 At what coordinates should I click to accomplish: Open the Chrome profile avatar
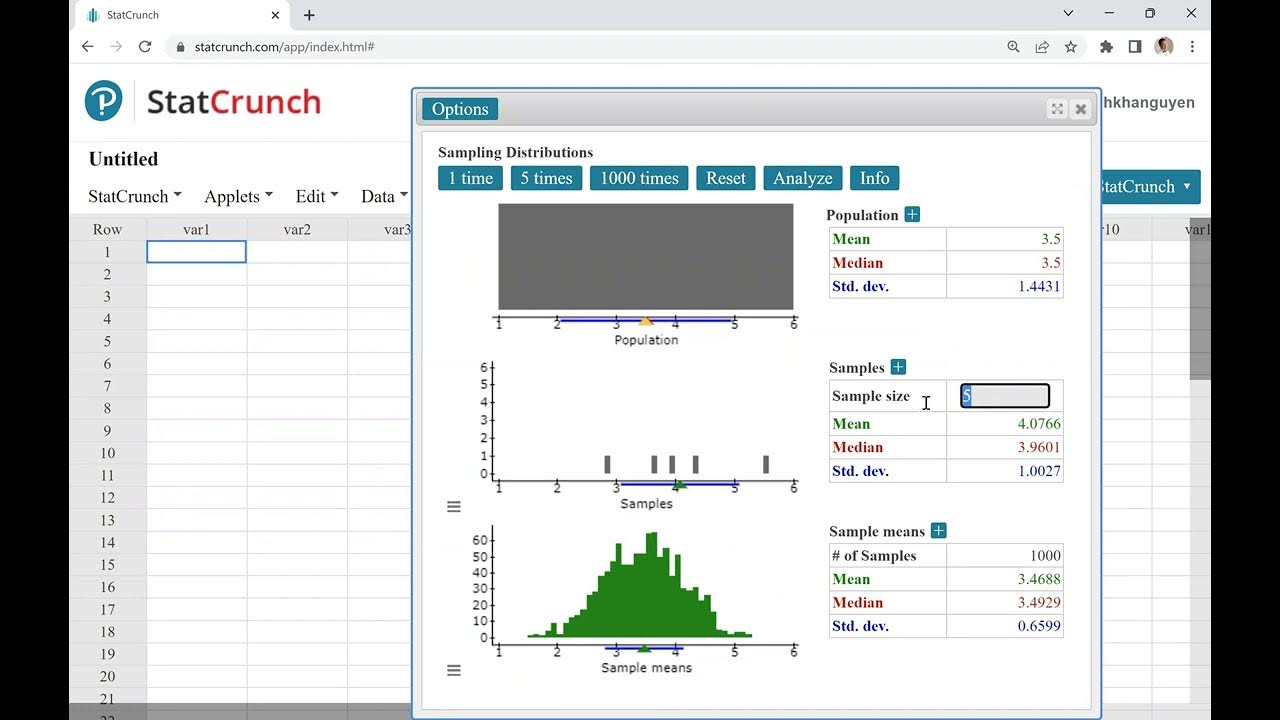pos(1164,46)
